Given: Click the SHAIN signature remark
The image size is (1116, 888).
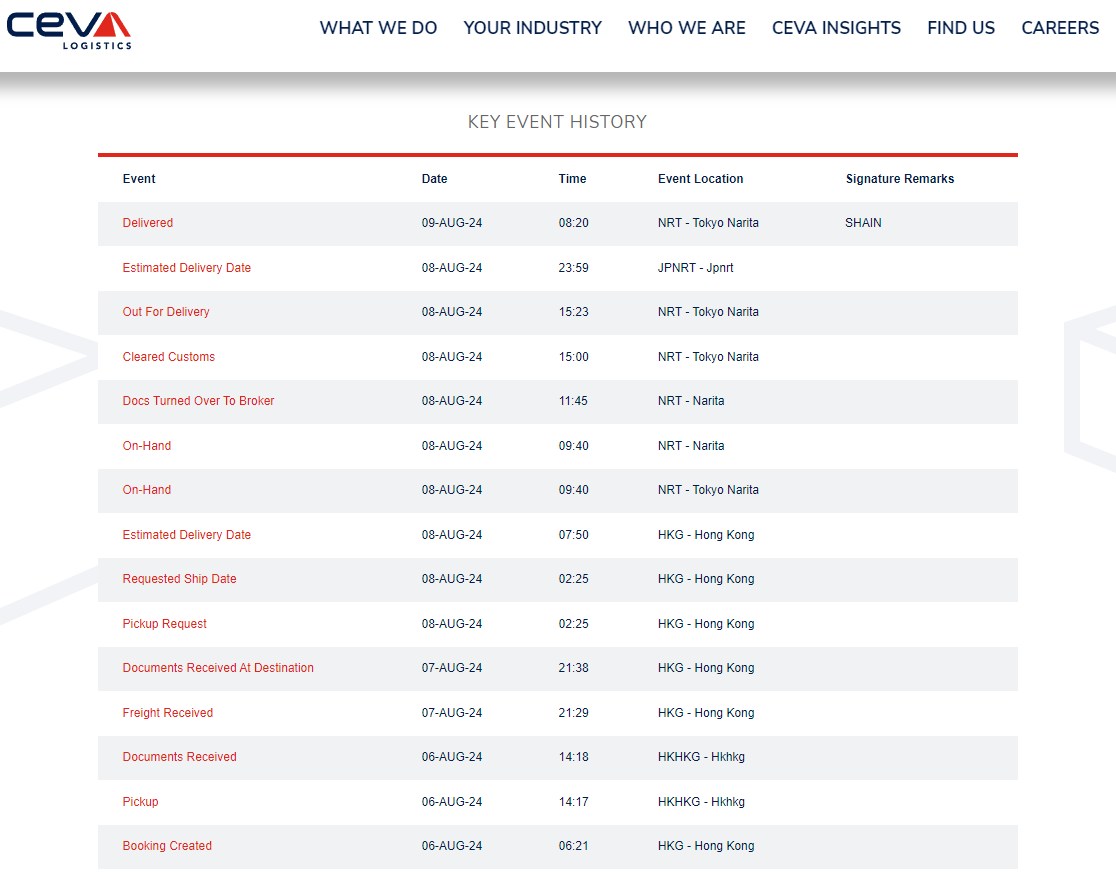Looking at the screenshot, I should click(863, 223).
